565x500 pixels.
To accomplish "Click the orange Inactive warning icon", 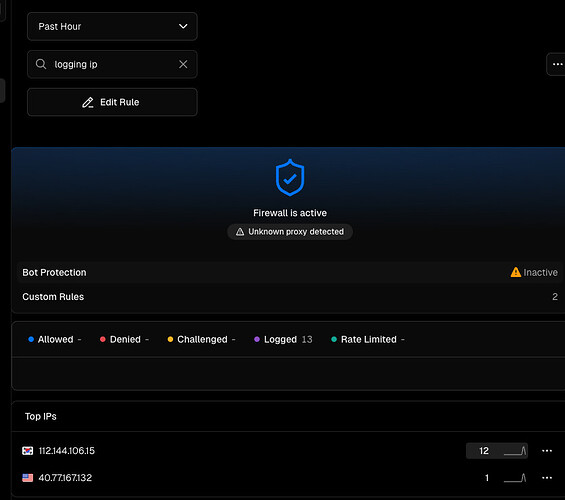I will (x=516, y=272).
